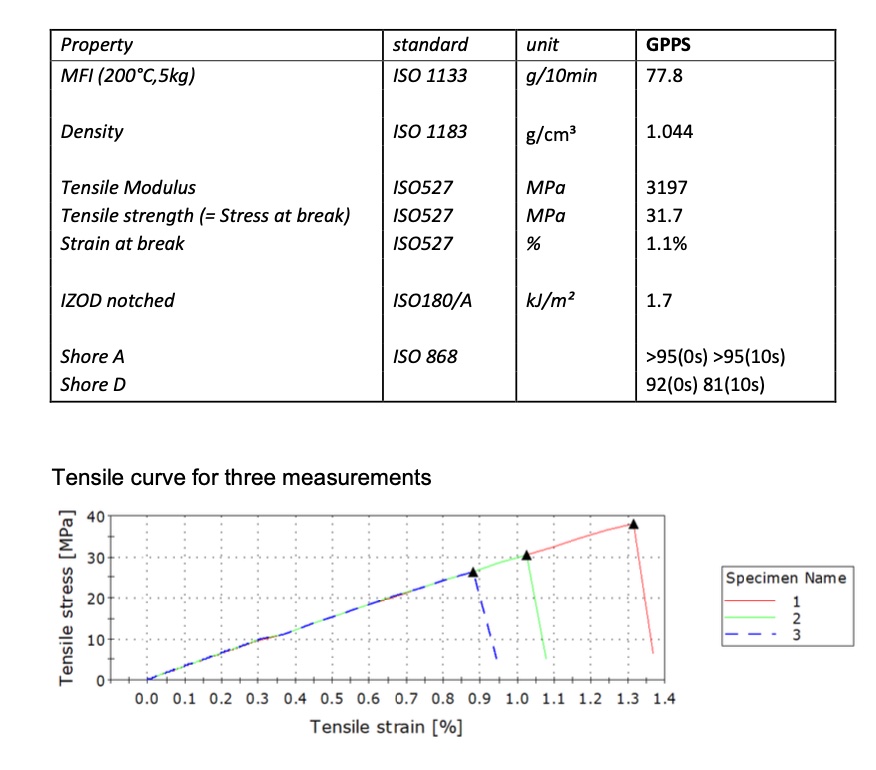Click the Property column header
Image resolution: width=876 pixels, height=770 pixels.
97,45
